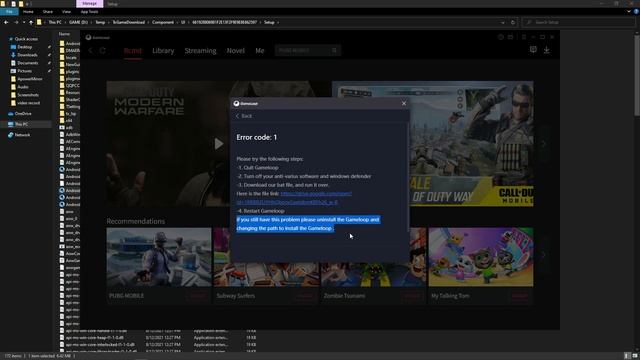Advance banner carousel with right arrow
The width and height of the screenshot is (640, 360).
click(543, 144)
